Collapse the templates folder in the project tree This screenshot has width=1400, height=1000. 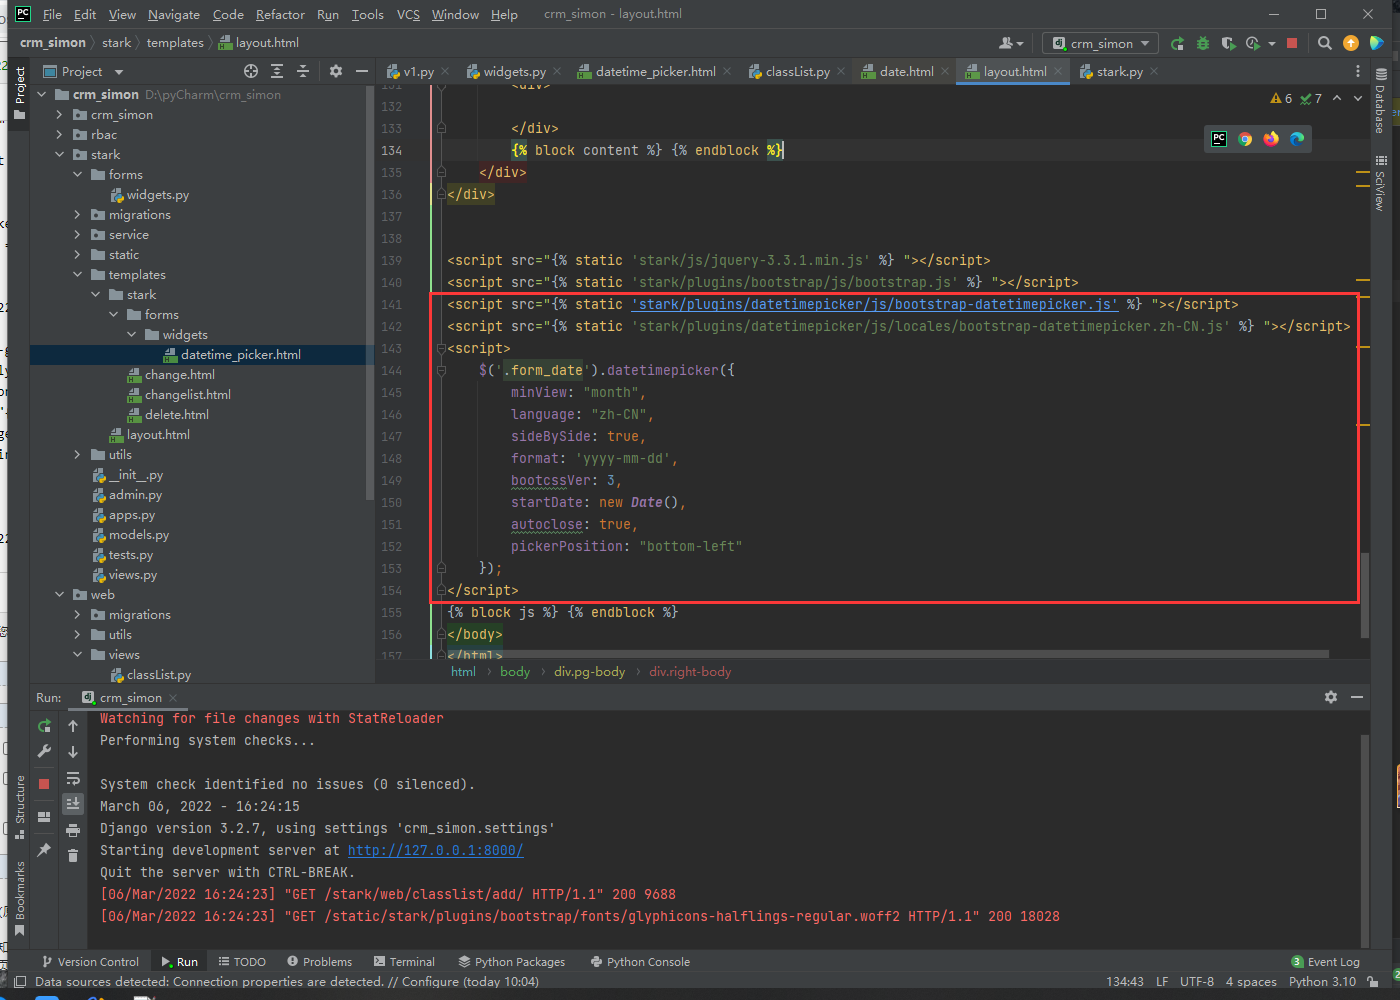click(x=77, y=275)
